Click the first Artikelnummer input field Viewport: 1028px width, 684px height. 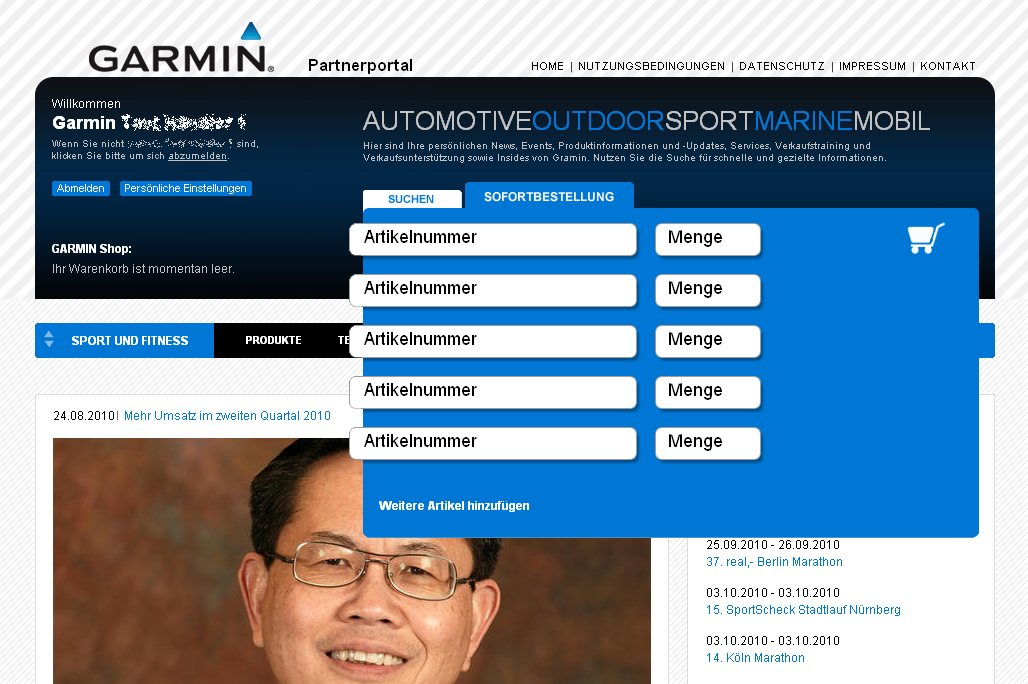pyautogui.click(x=493, y=239)
